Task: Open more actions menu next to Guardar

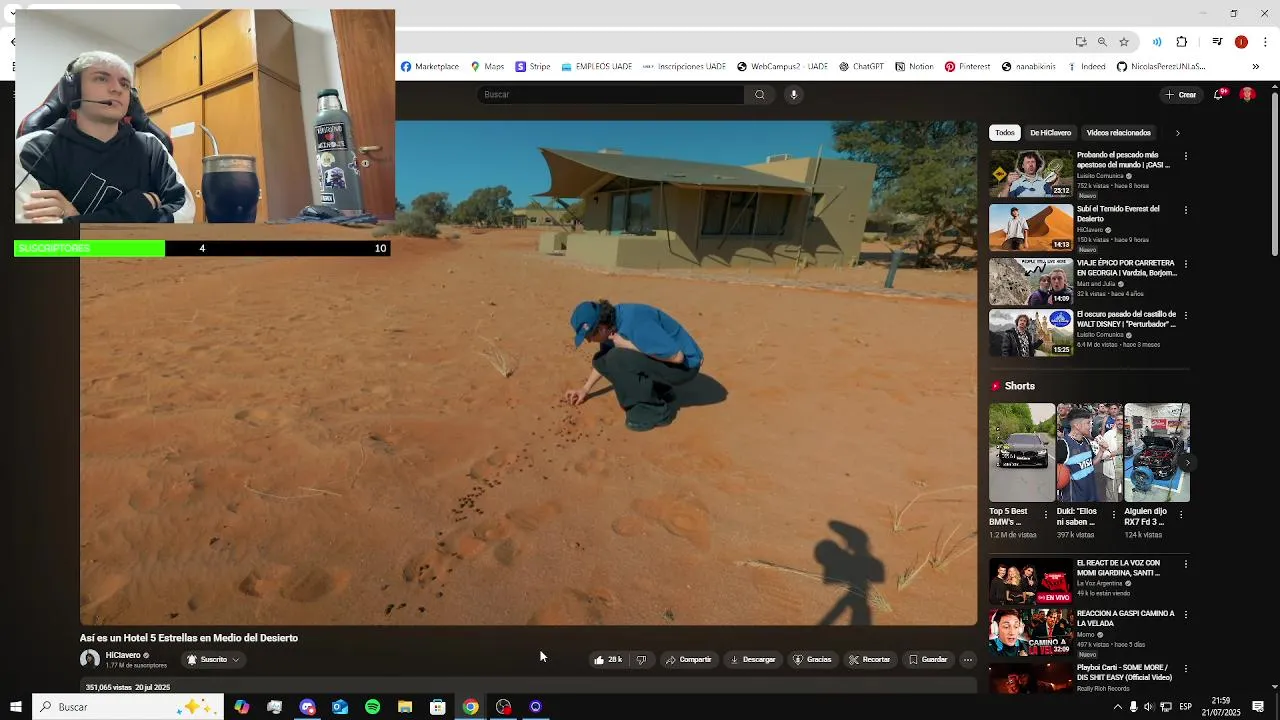Action: click(967, 660)
